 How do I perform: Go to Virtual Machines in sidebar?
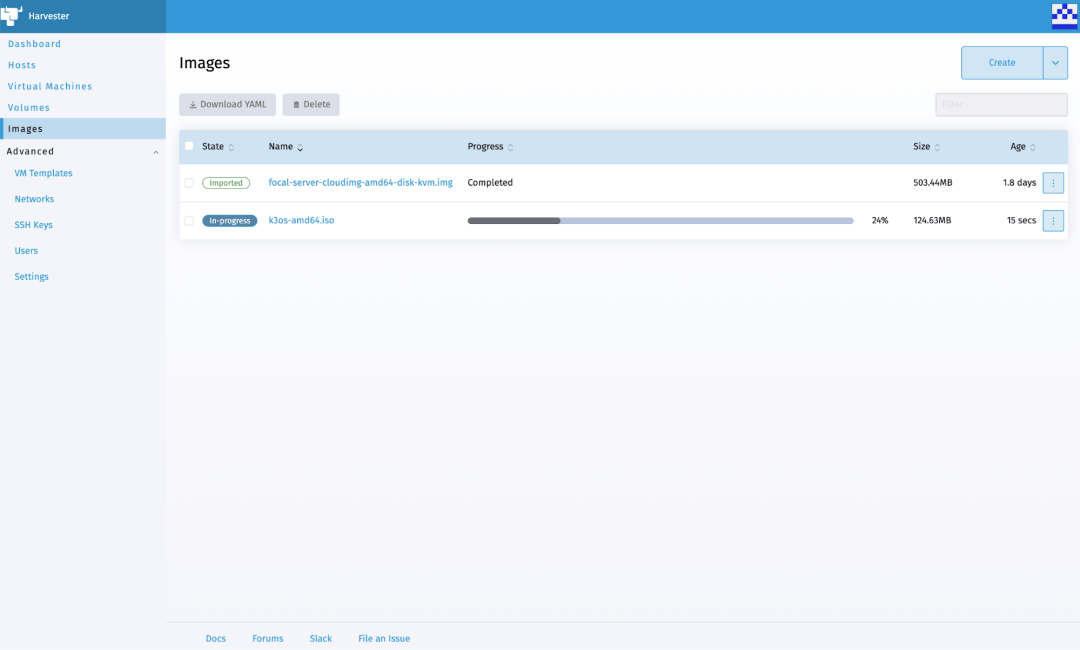[x=50, y=86]
